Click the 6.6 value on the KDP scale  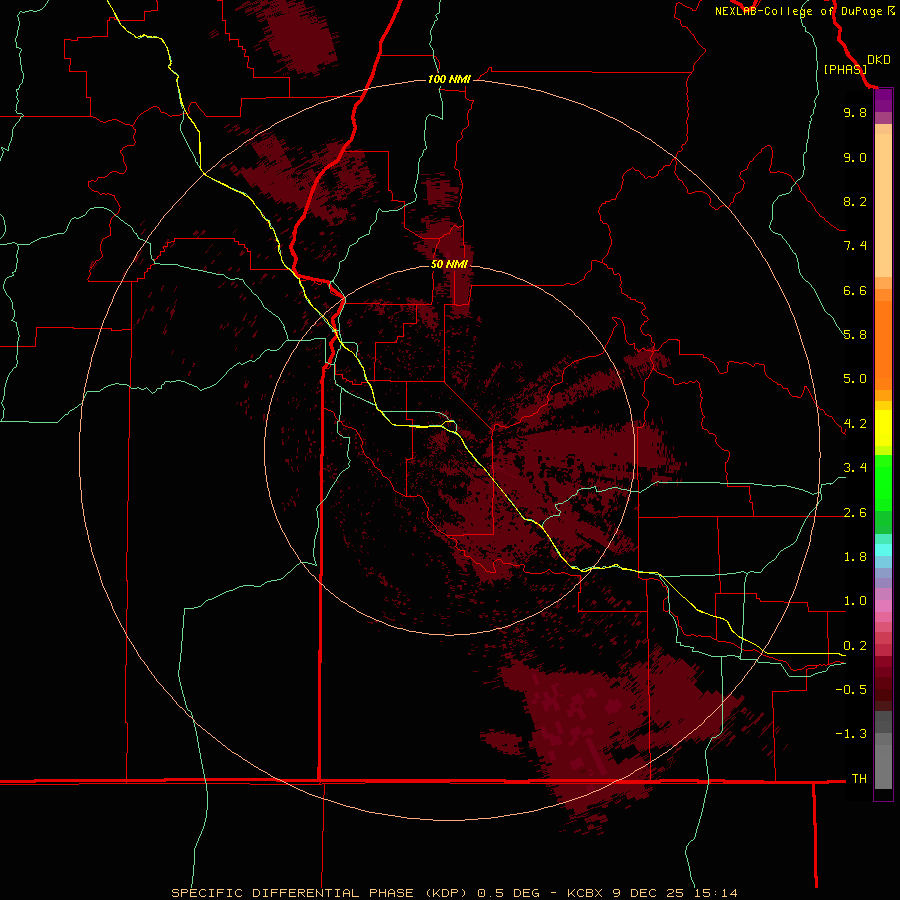pos(855,290)
